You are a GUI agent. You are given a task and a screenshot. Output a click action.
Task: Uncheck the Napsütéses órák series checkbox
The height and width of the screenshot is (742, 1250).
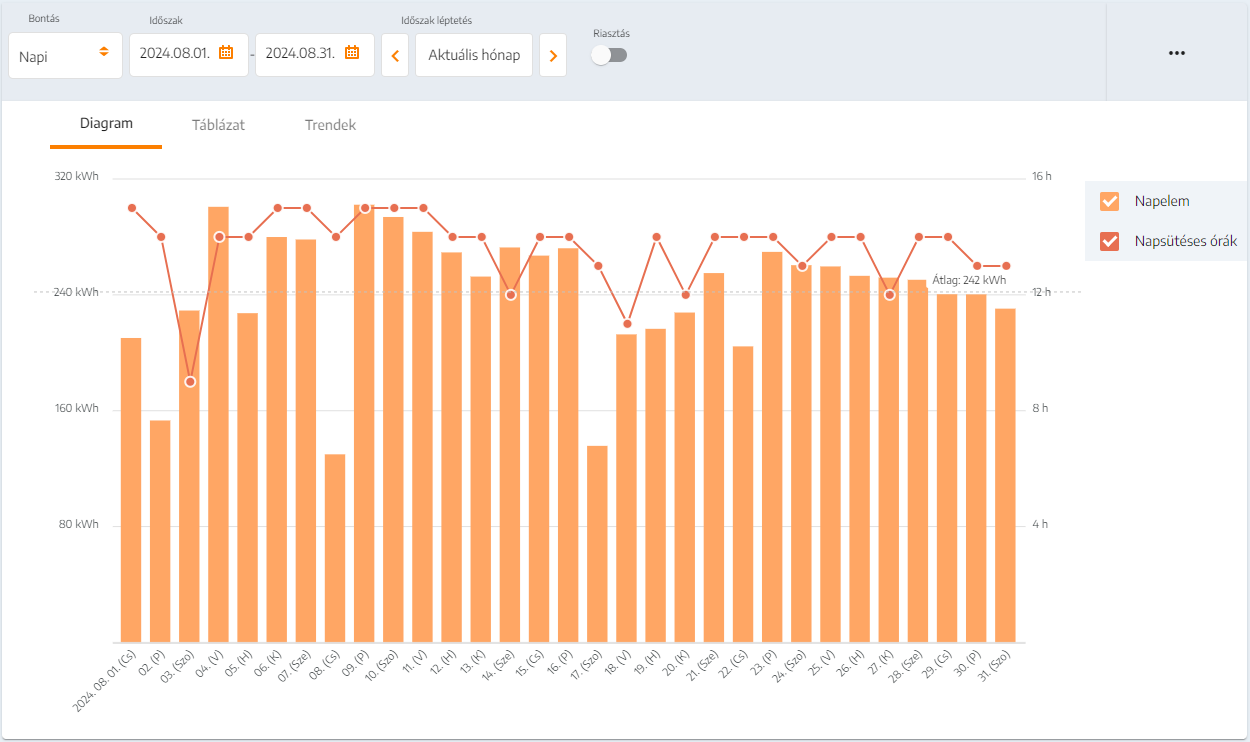click(1109, 241)
